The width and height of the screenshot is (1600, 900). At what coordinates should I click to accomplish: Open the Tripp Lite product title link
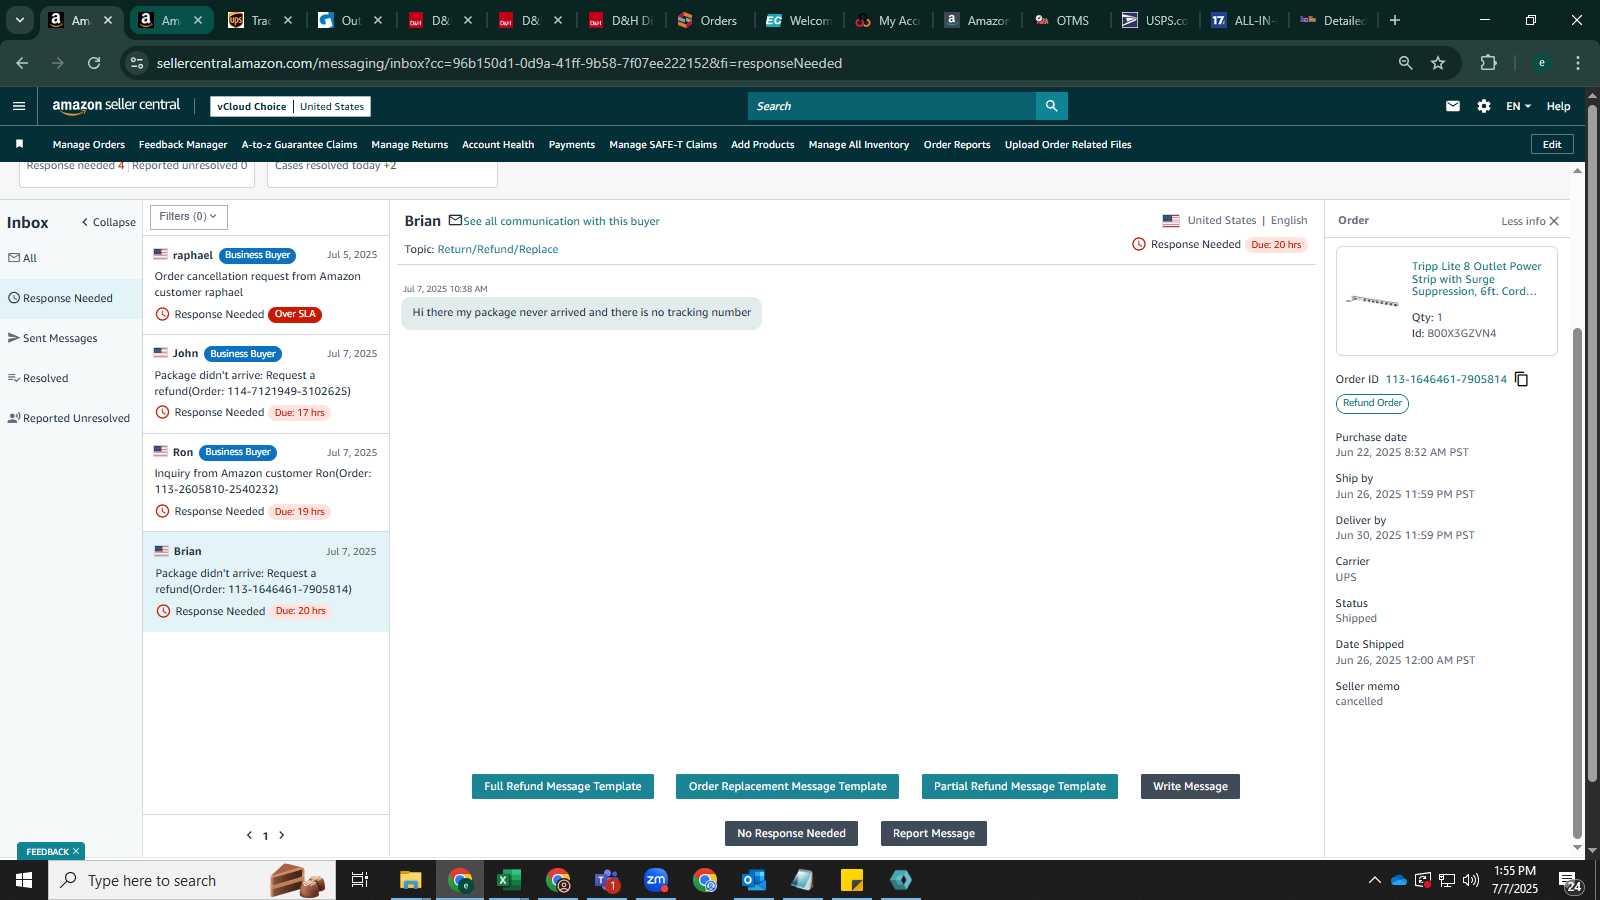coord(1476,279)
